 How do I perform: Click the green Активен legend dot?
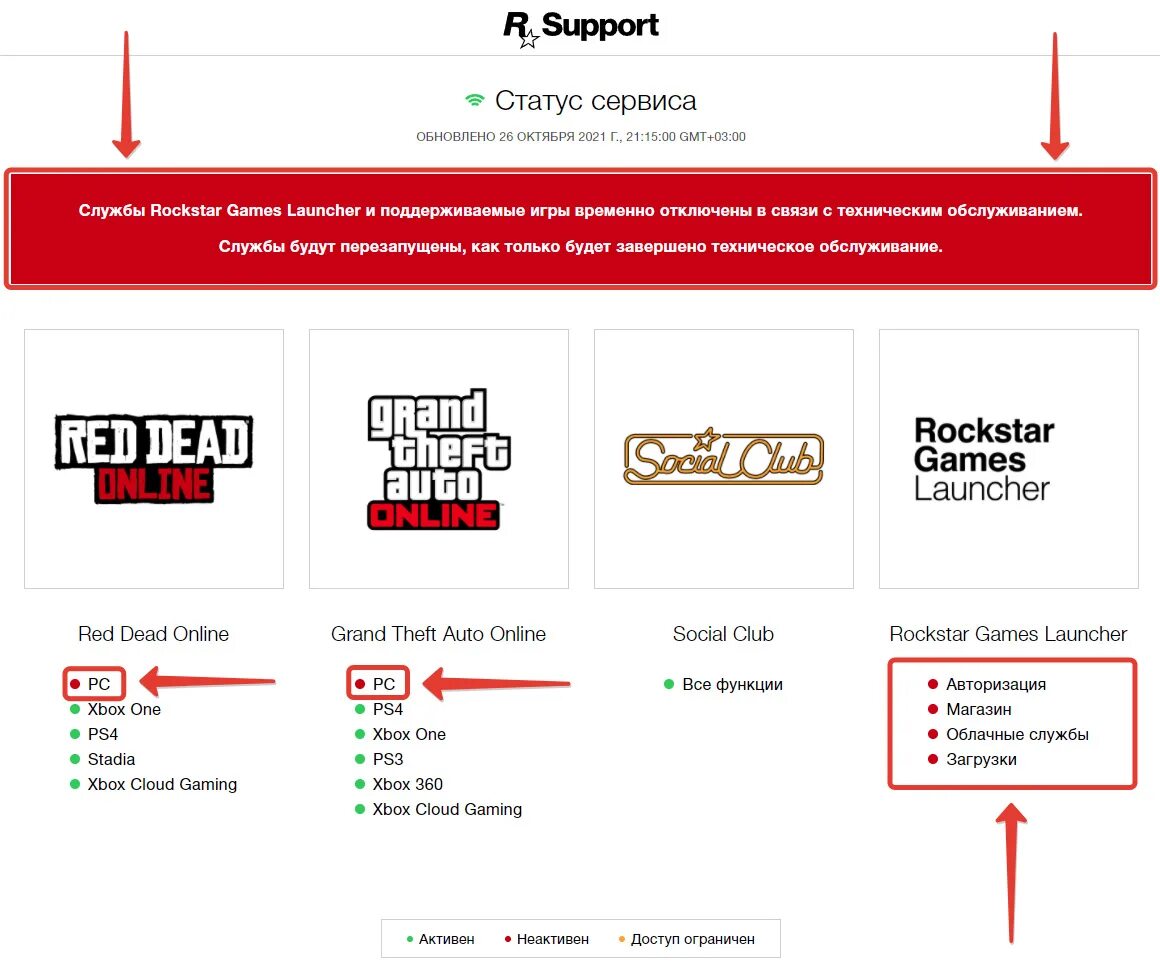point(410,939)
